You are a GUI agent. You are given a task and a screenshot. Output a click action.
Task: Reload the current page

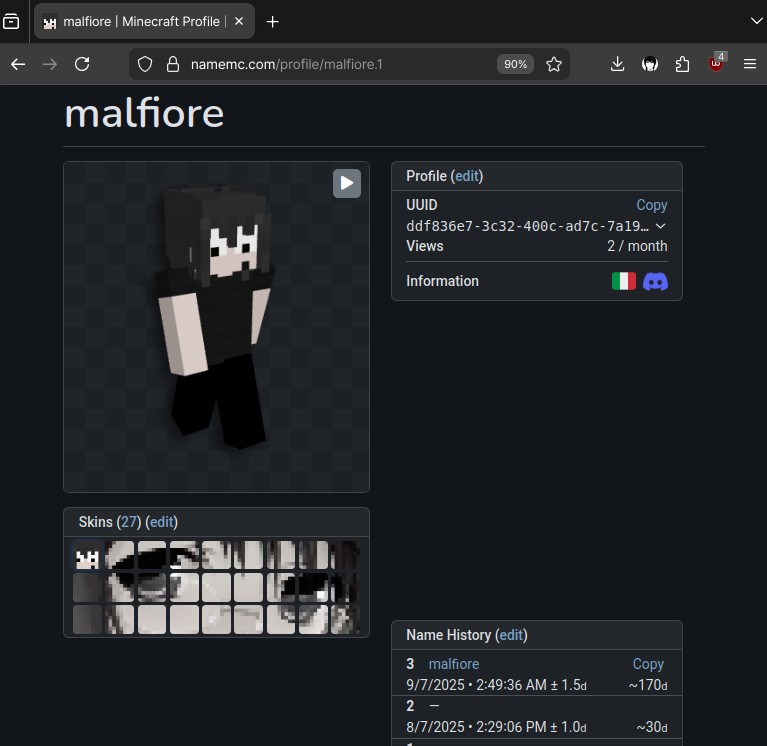coord(83,64)
